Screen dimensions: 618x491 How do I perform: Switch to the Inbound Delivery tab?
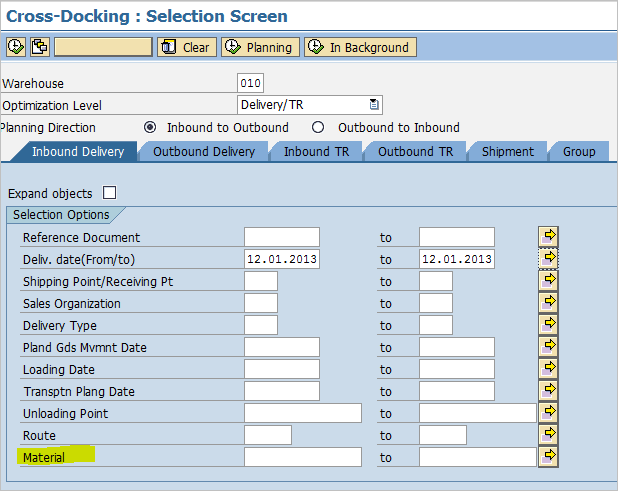(x=78, y=152)
